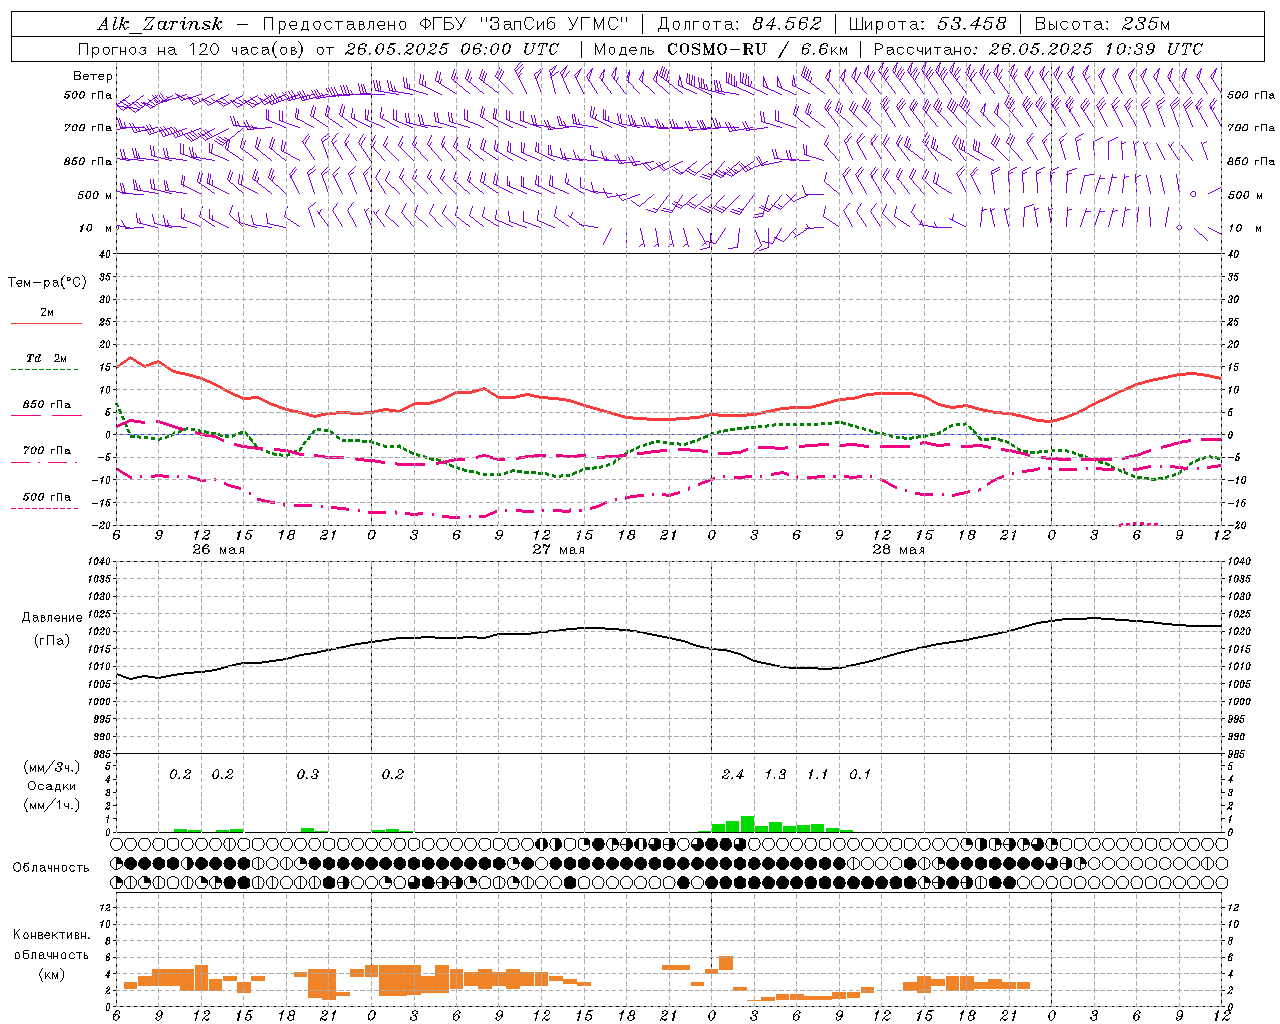This screenshot has width=1280, height=1024.
Task: Click the Долгота: 84.562 value
Action: pos(740,24)
